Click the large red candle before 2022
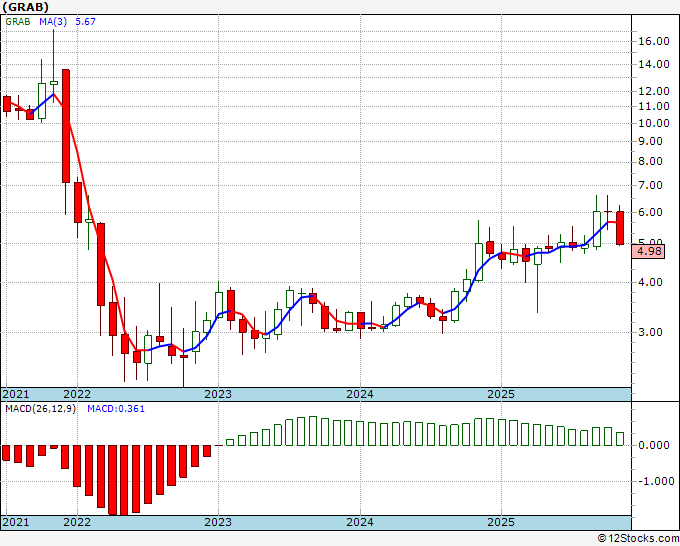The width and height of the screenshot is (680, 546). (x=66, y=126)
